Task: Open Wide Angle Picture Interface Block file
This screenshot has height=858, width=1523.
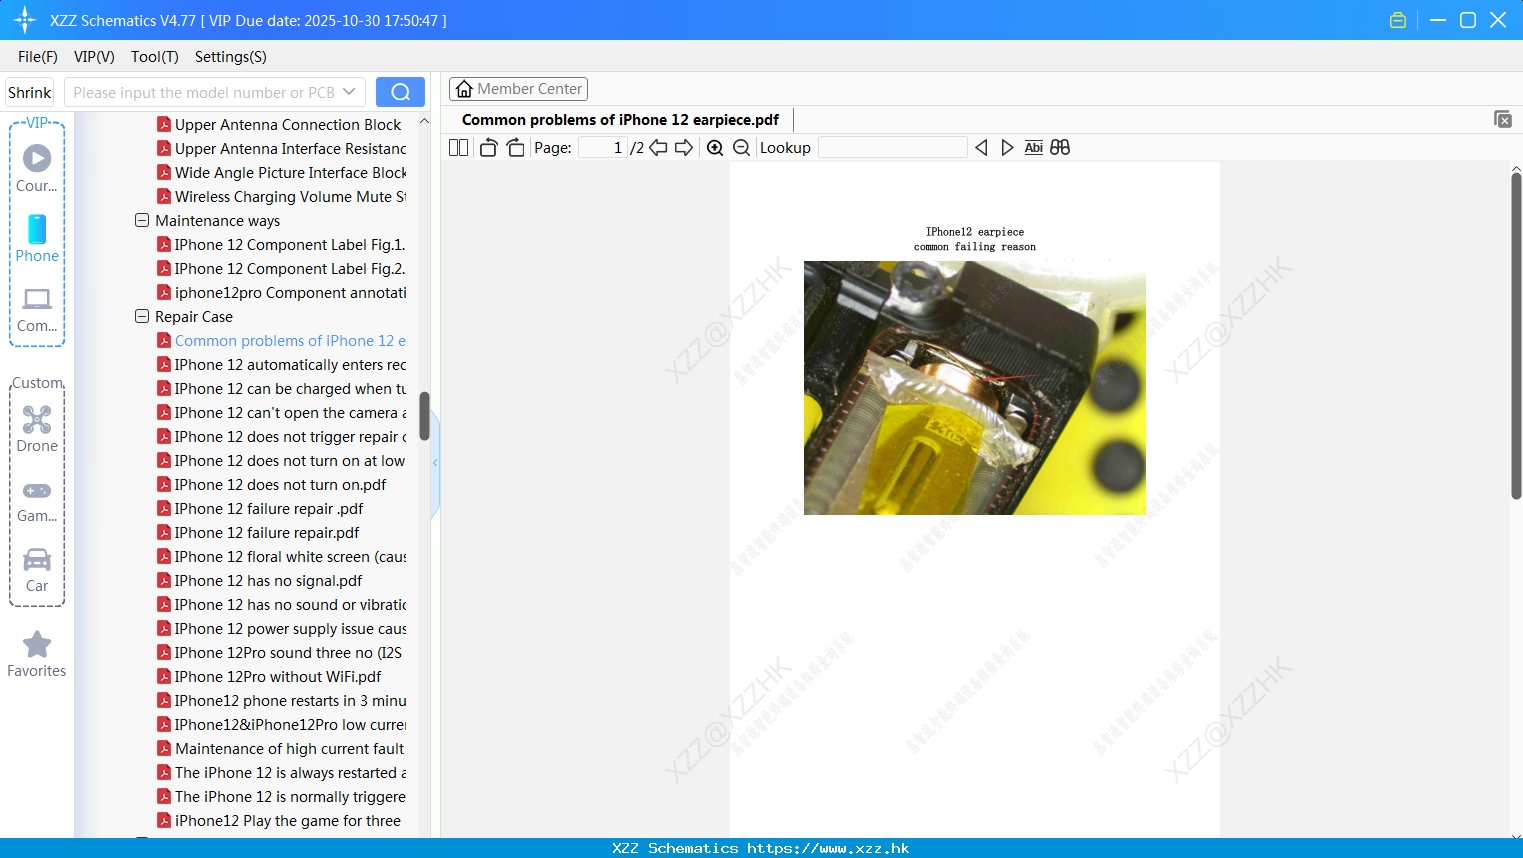Action: coord(282,172)
